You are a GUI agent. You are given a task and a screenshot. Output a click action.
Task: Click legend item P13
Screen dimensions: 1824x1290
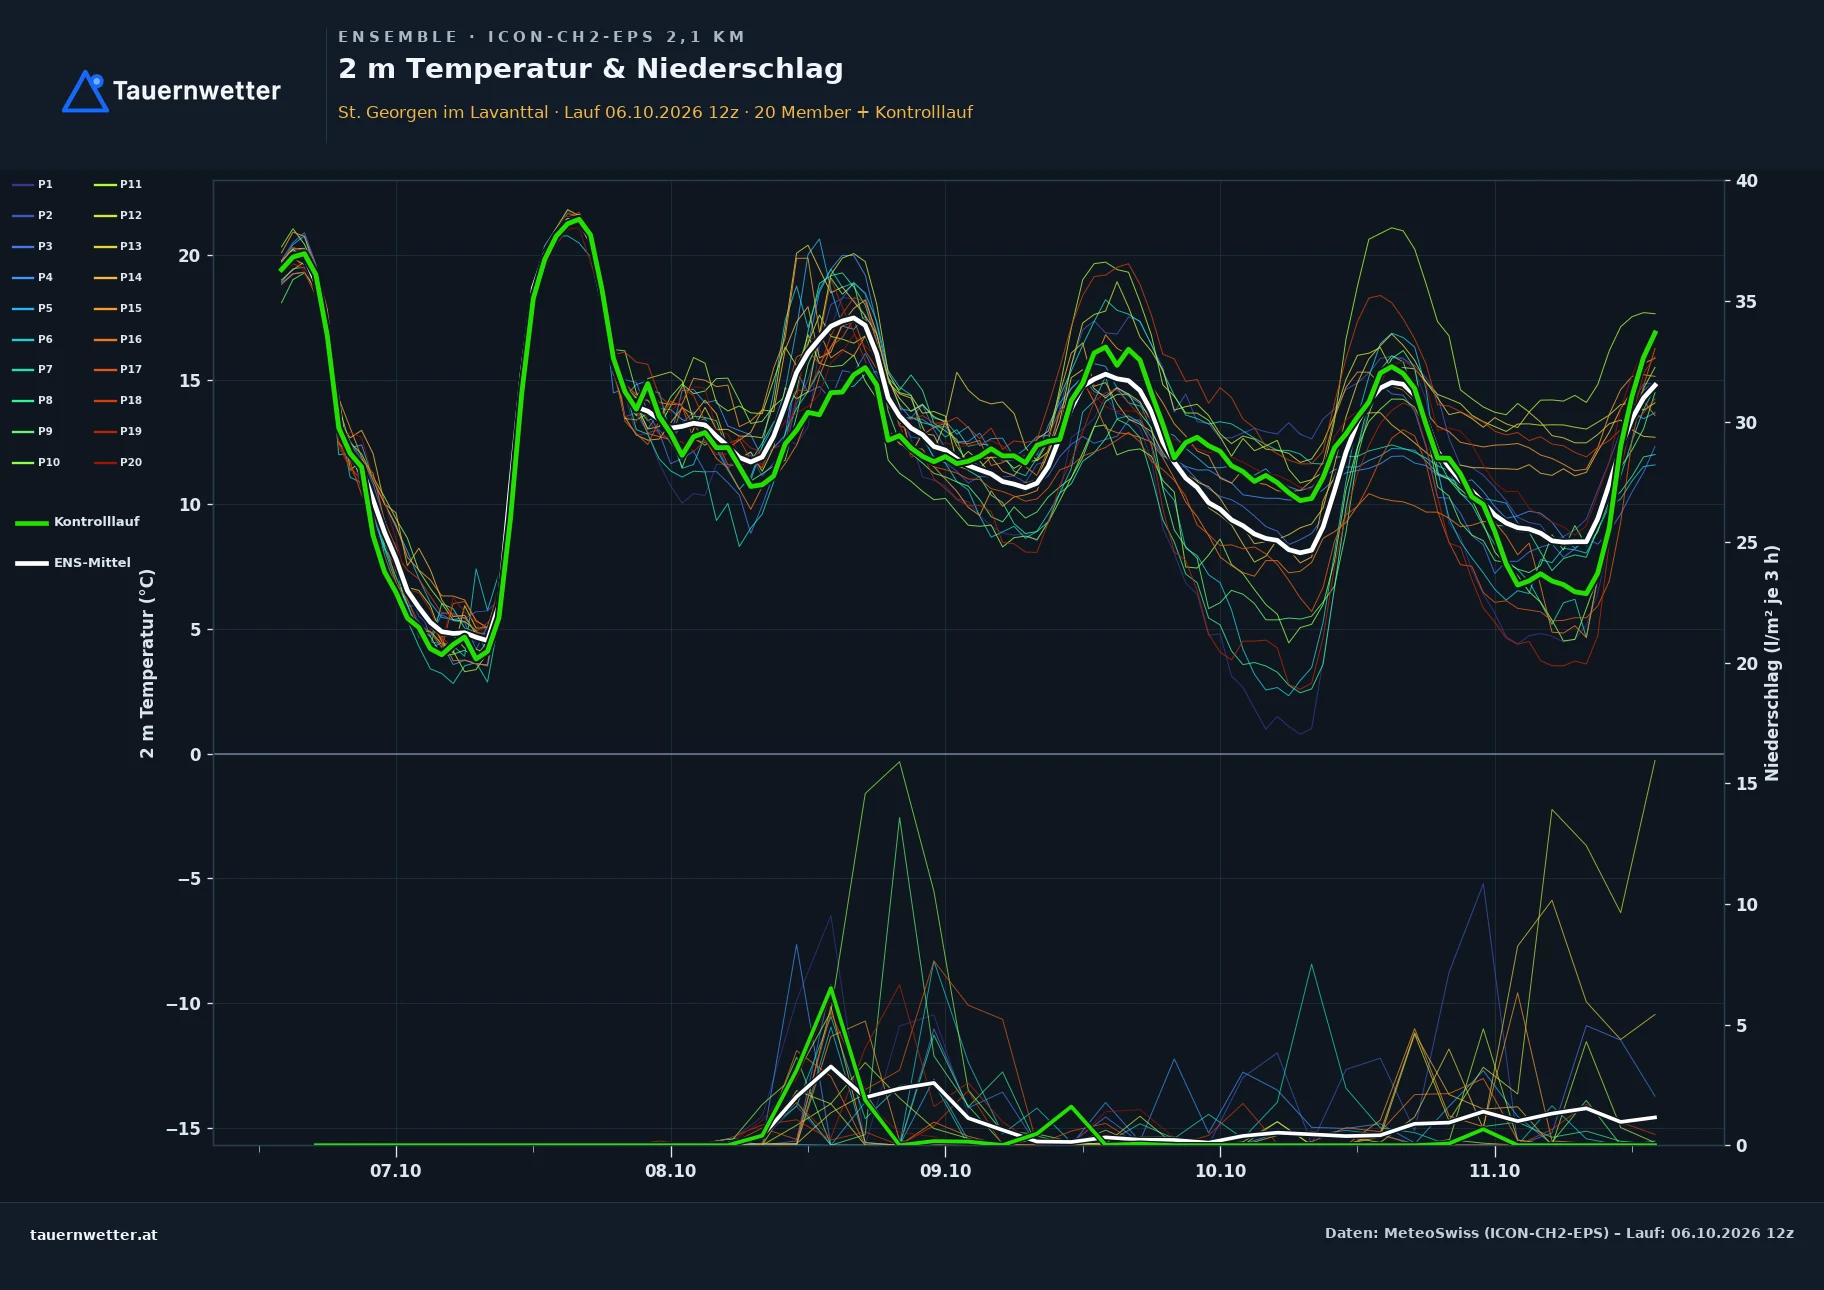point(118,246)
